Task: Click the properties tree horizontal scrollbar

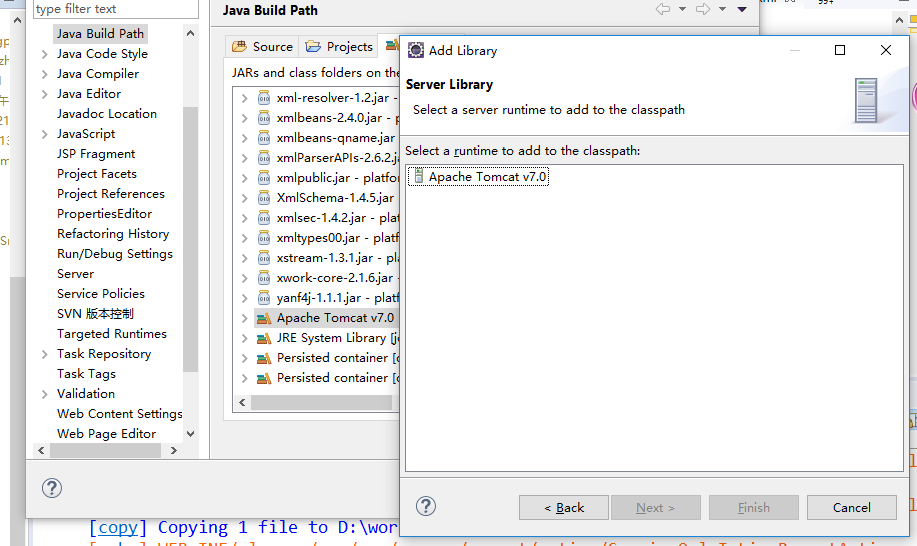Action: click(106, 450)
